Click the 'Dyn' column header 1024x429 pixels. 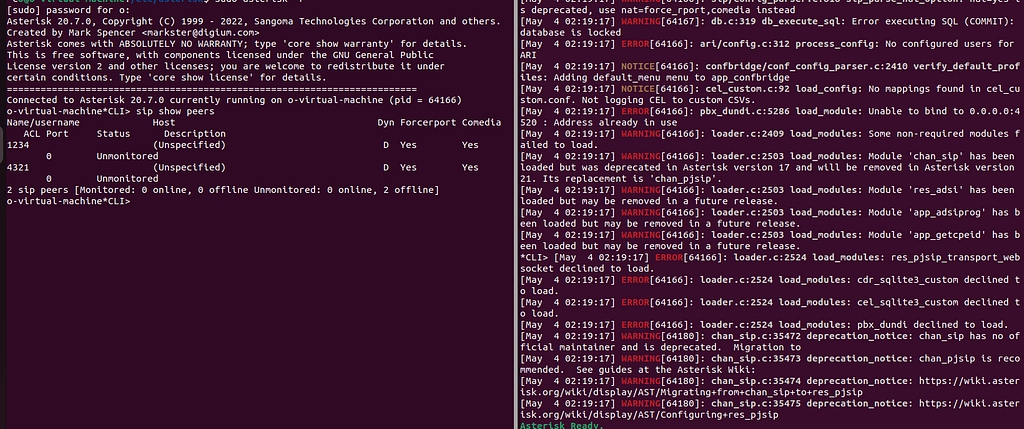(386, 122)
